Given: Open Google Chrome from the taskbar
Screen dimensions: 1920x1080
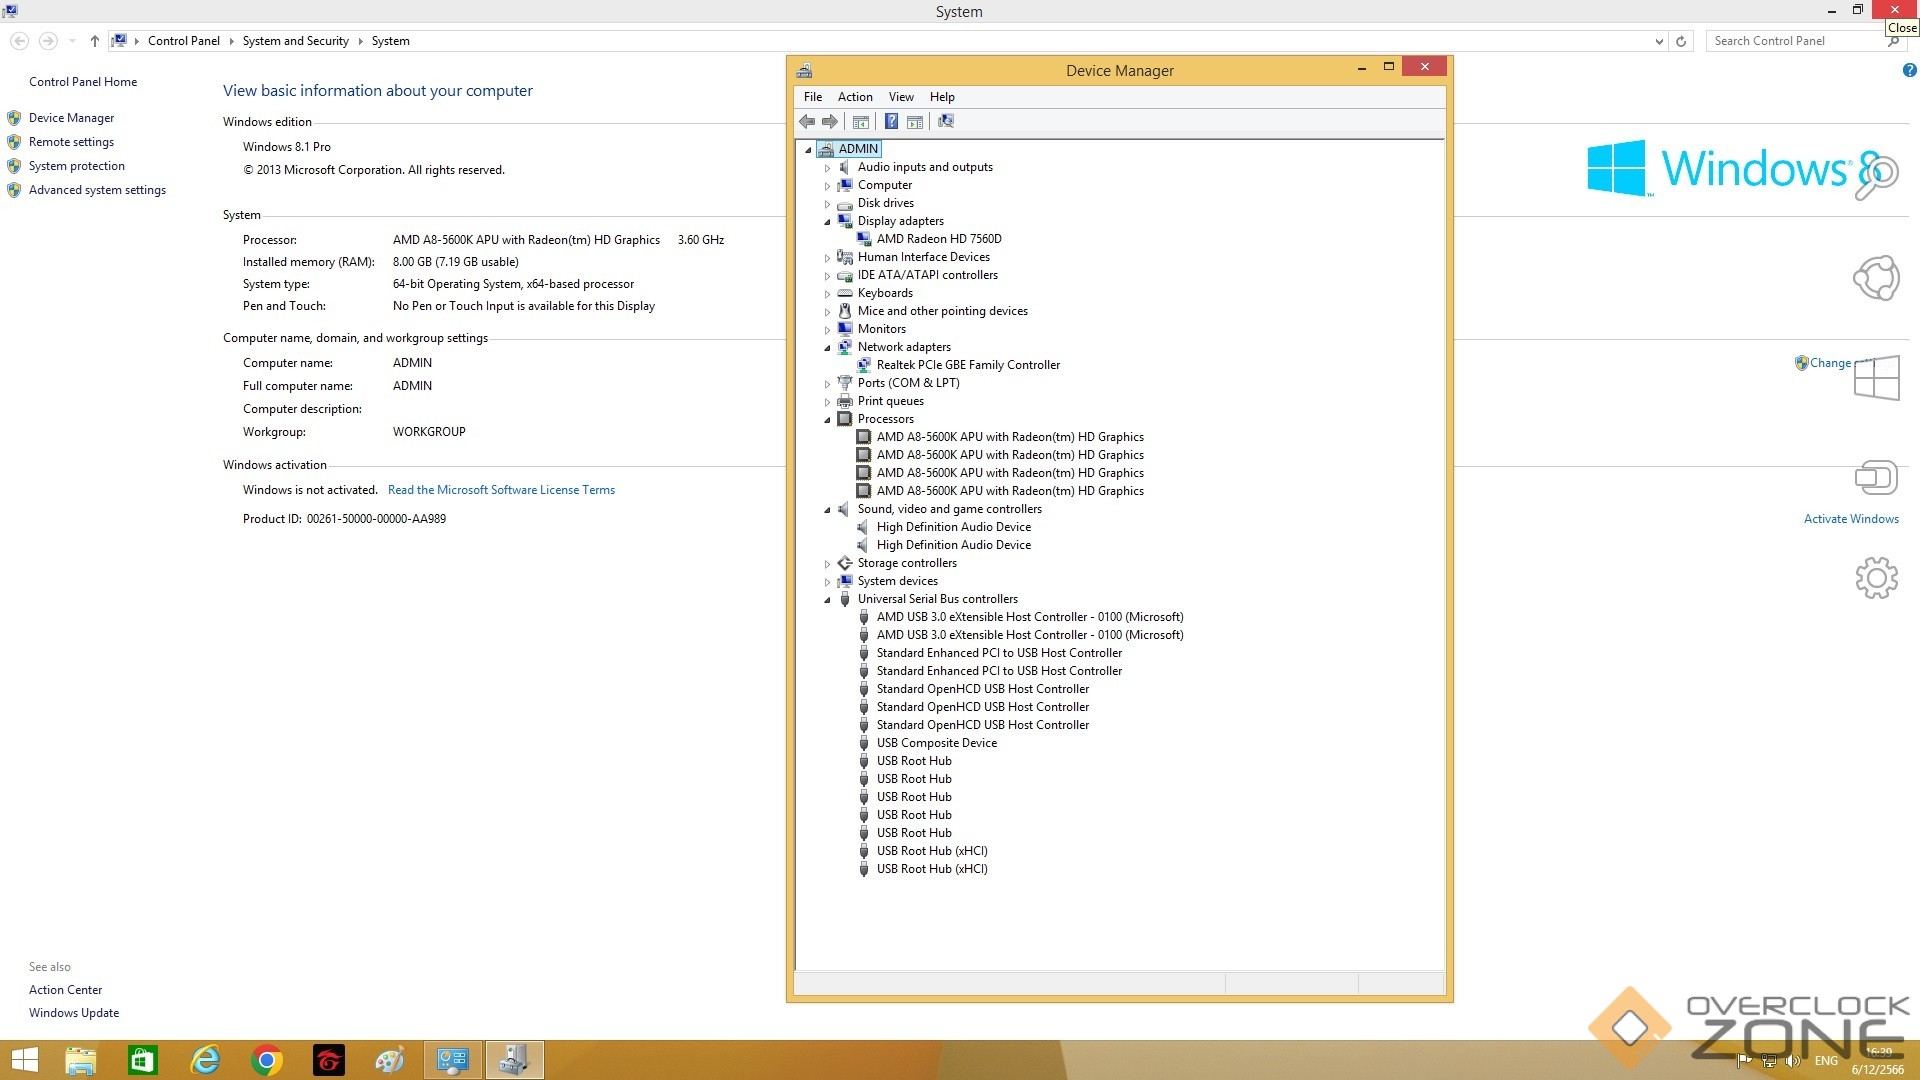Looking at the screenshot, I should click(266, 1060).
